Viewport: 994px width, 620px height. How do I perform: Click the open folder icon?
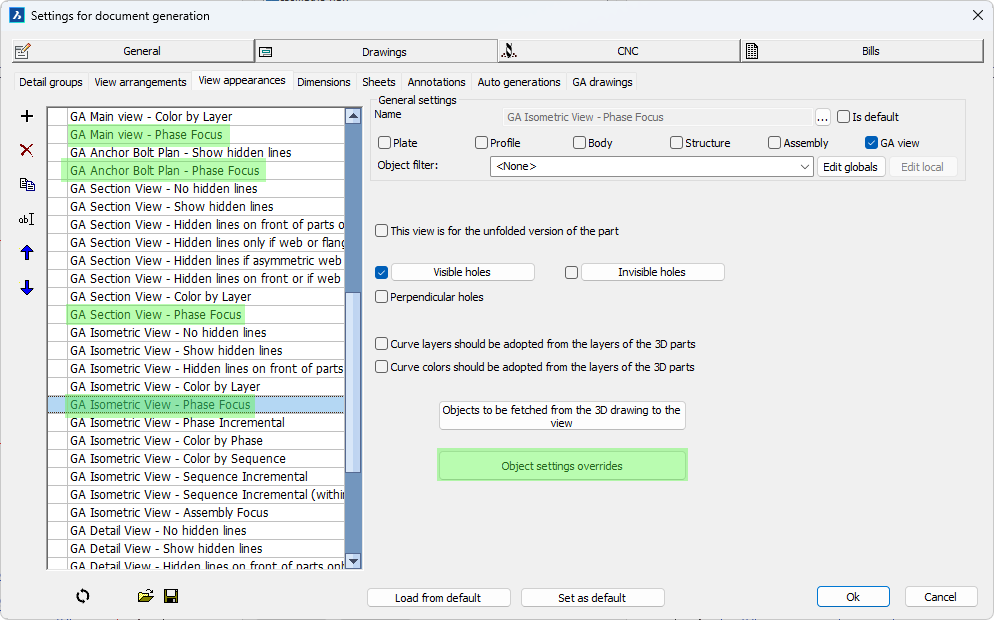point(146,596)
